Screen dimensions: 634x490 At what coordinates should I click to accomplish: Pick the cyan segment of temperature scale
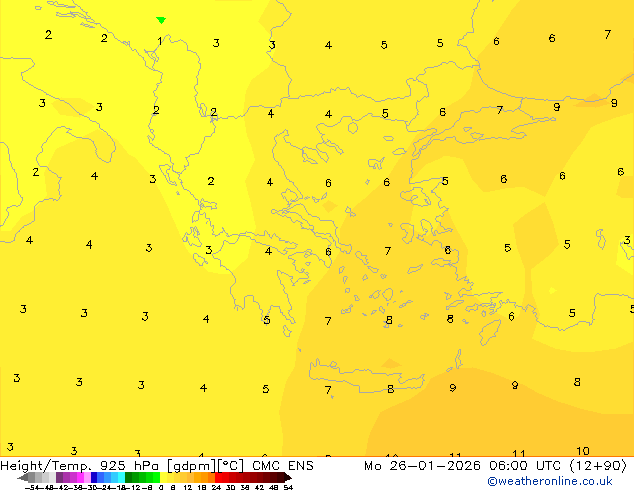121,478
